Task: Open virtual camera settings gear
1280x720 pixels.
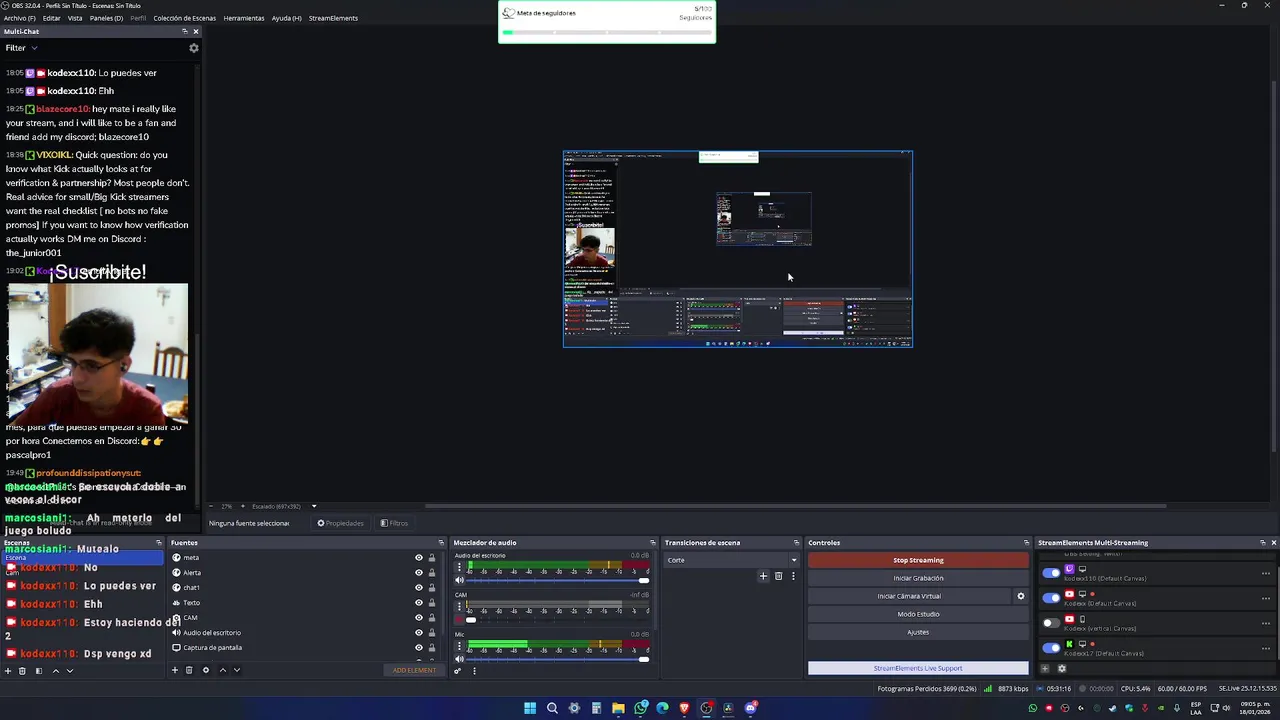Action: point(1021,596)
